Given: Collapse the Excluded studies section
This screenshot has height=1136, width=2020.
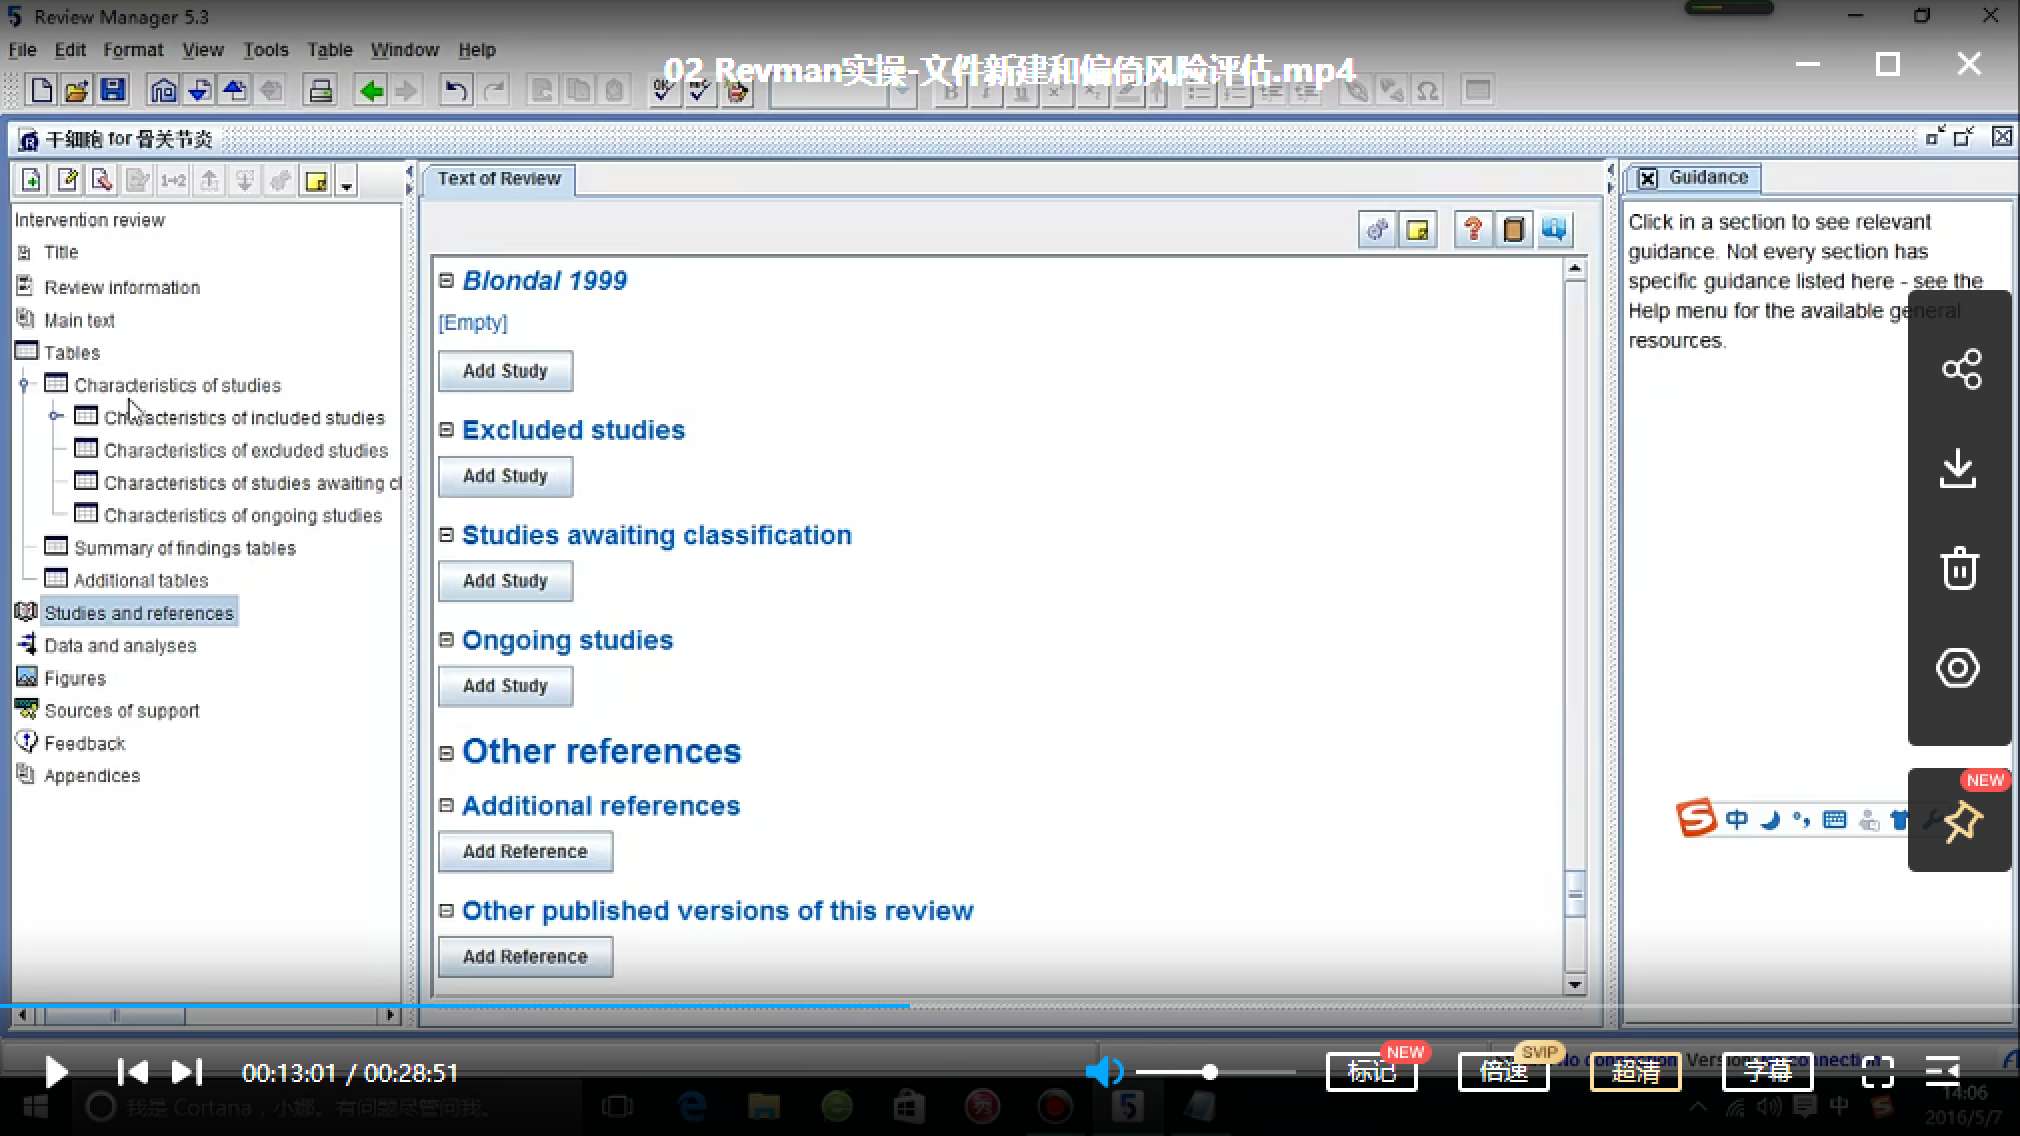Looking at the screenshot, I should pyautogui.click(x=447, y=429).
